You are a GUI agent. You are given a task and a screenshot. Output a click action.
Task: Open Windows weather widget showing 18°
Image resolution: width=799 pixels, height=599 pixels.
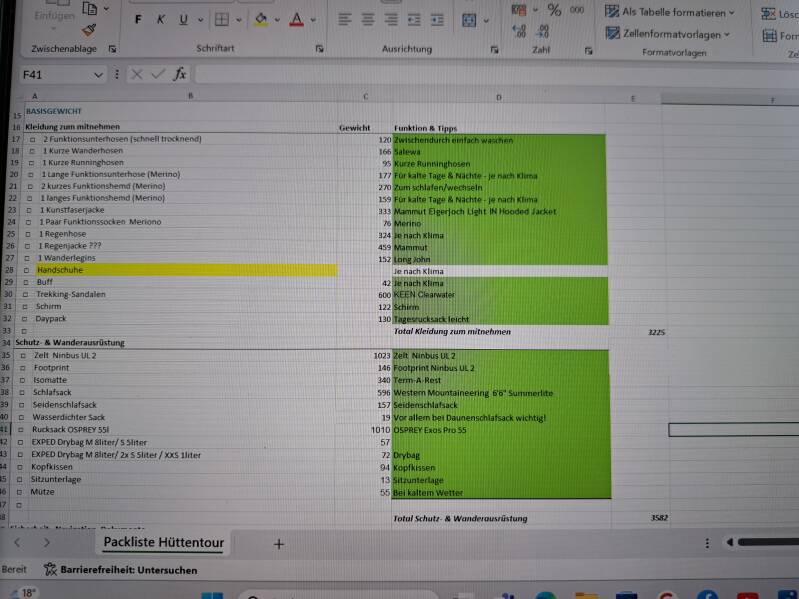coord(23,592)
